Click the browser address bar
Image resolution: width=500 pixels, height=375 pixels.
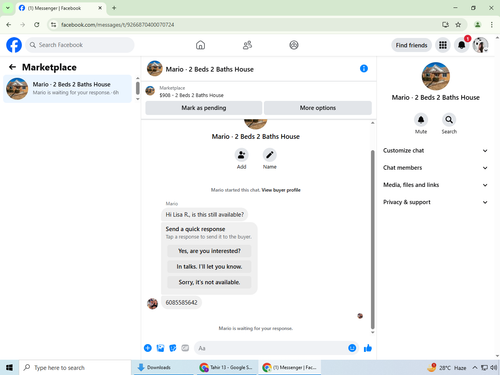pos(247,25)
